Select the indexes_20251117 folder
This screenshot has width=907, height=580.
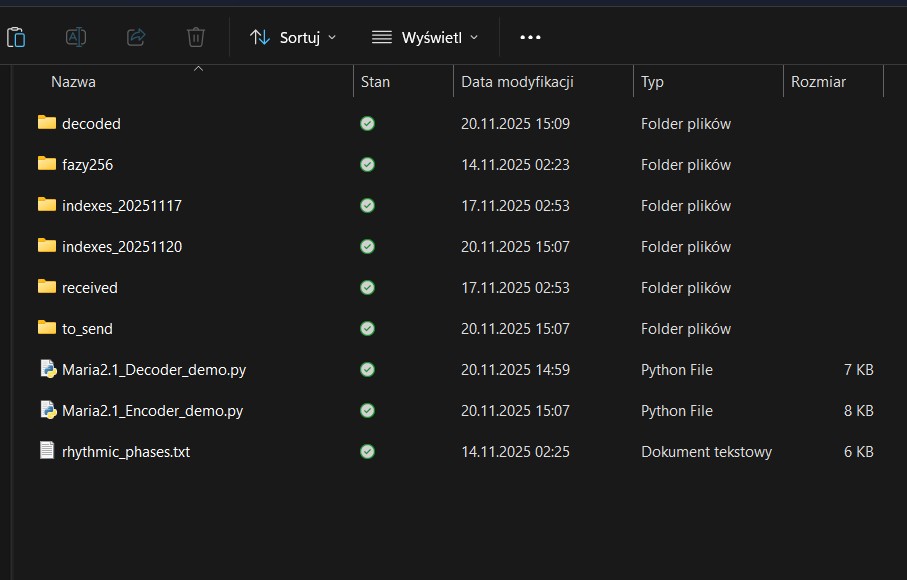pyautogui.click(x=121, y=205)
